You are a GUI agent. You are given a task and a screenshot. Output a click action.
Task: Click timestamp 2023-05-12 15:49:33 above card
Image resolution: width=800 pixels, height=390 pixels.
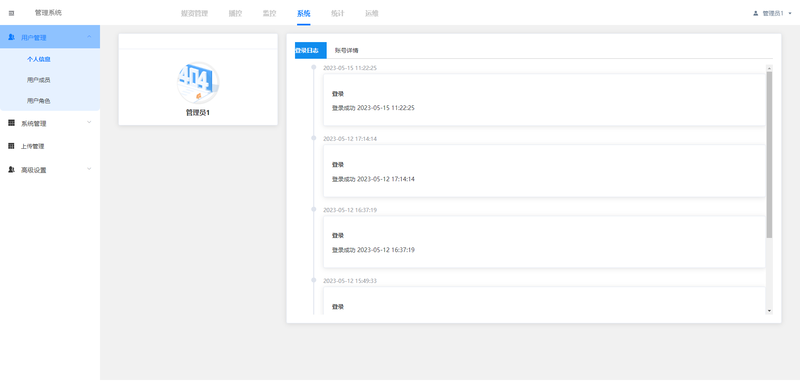coord(350,281)
